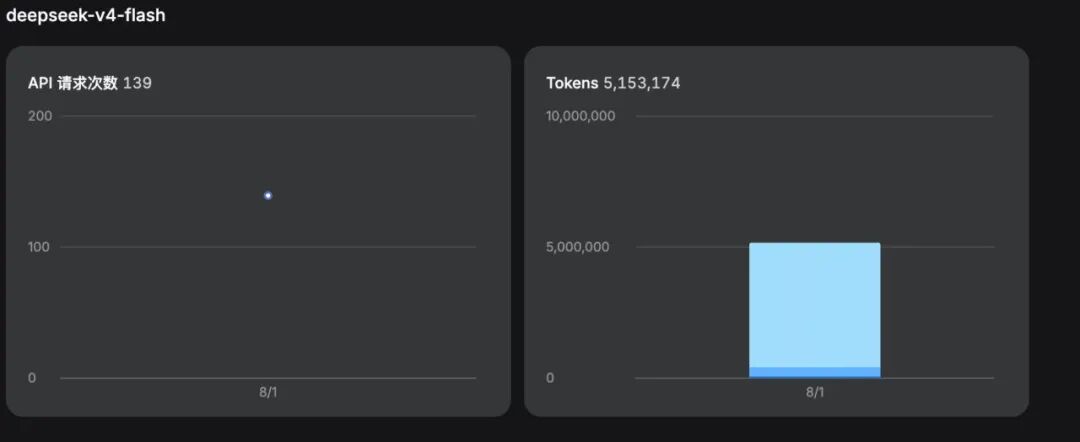Click the 5,000,000 y-axis label
Viewport: 1080px width, 442px height.
[578, 247]
